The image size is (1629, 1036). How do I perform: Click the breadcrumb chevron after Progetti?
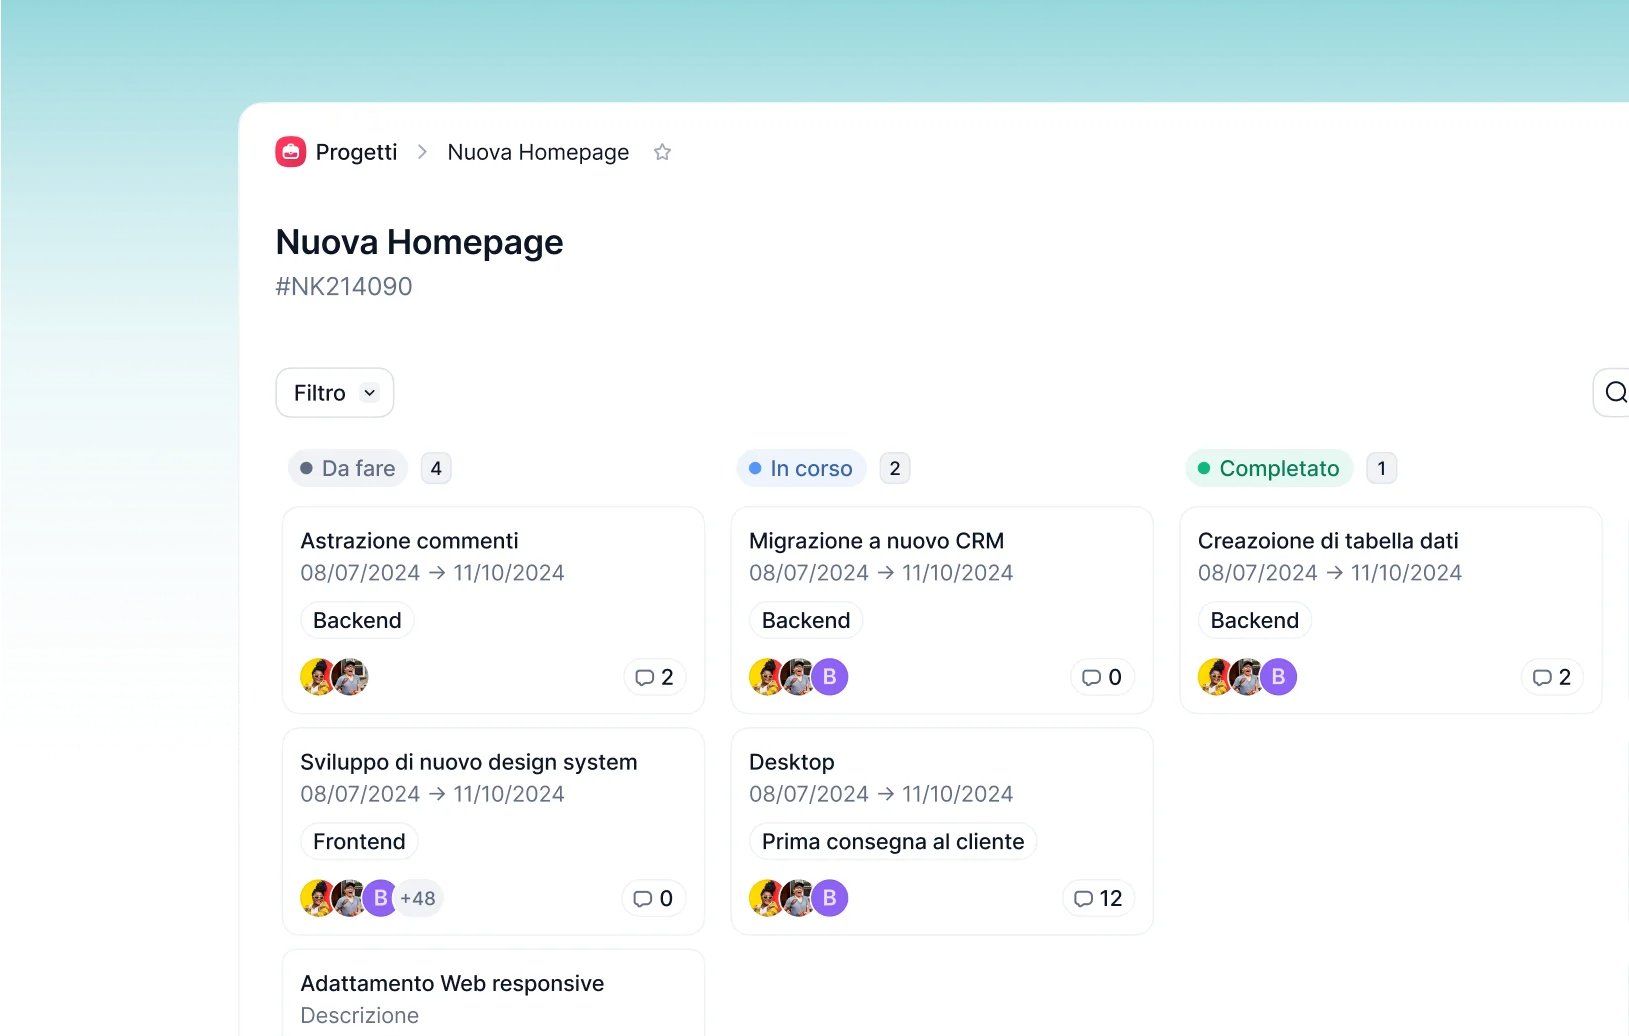point(422,152)
